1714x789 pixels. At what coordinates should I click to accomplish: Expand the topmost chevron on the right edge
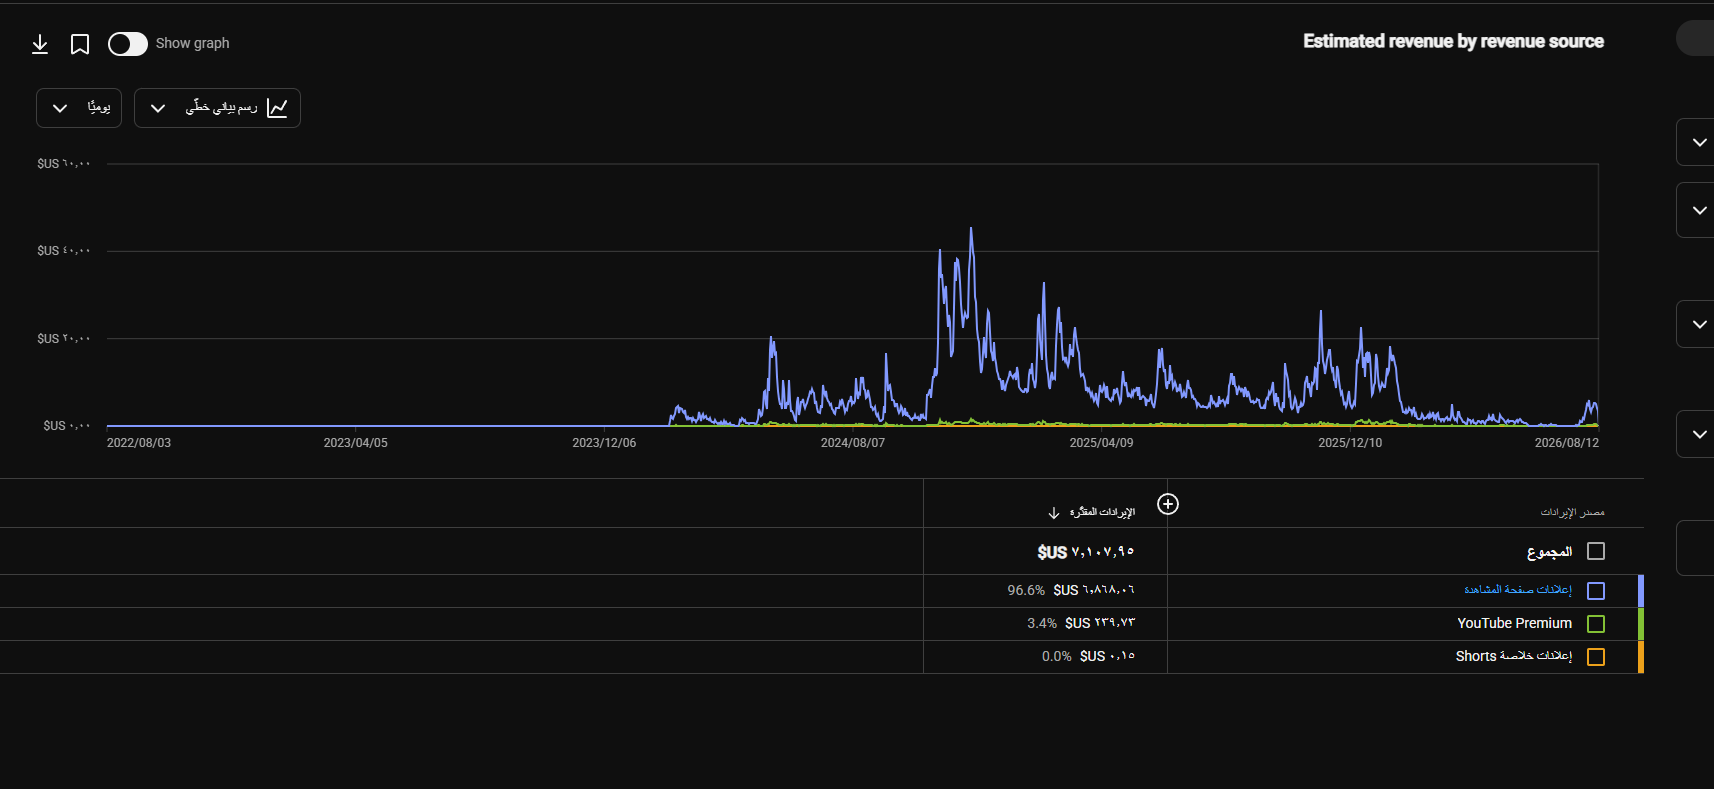click(1699, 142)
